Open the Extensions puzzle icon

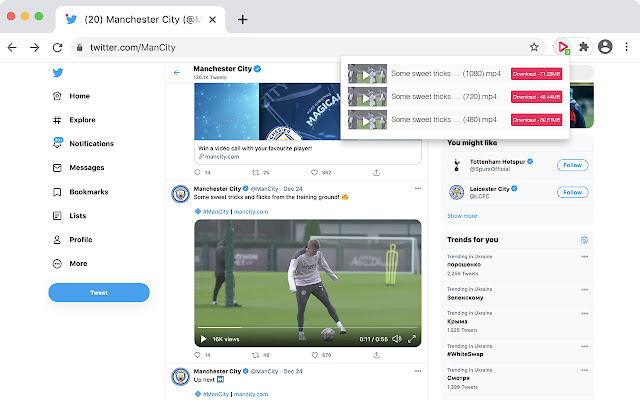point(584,47)
